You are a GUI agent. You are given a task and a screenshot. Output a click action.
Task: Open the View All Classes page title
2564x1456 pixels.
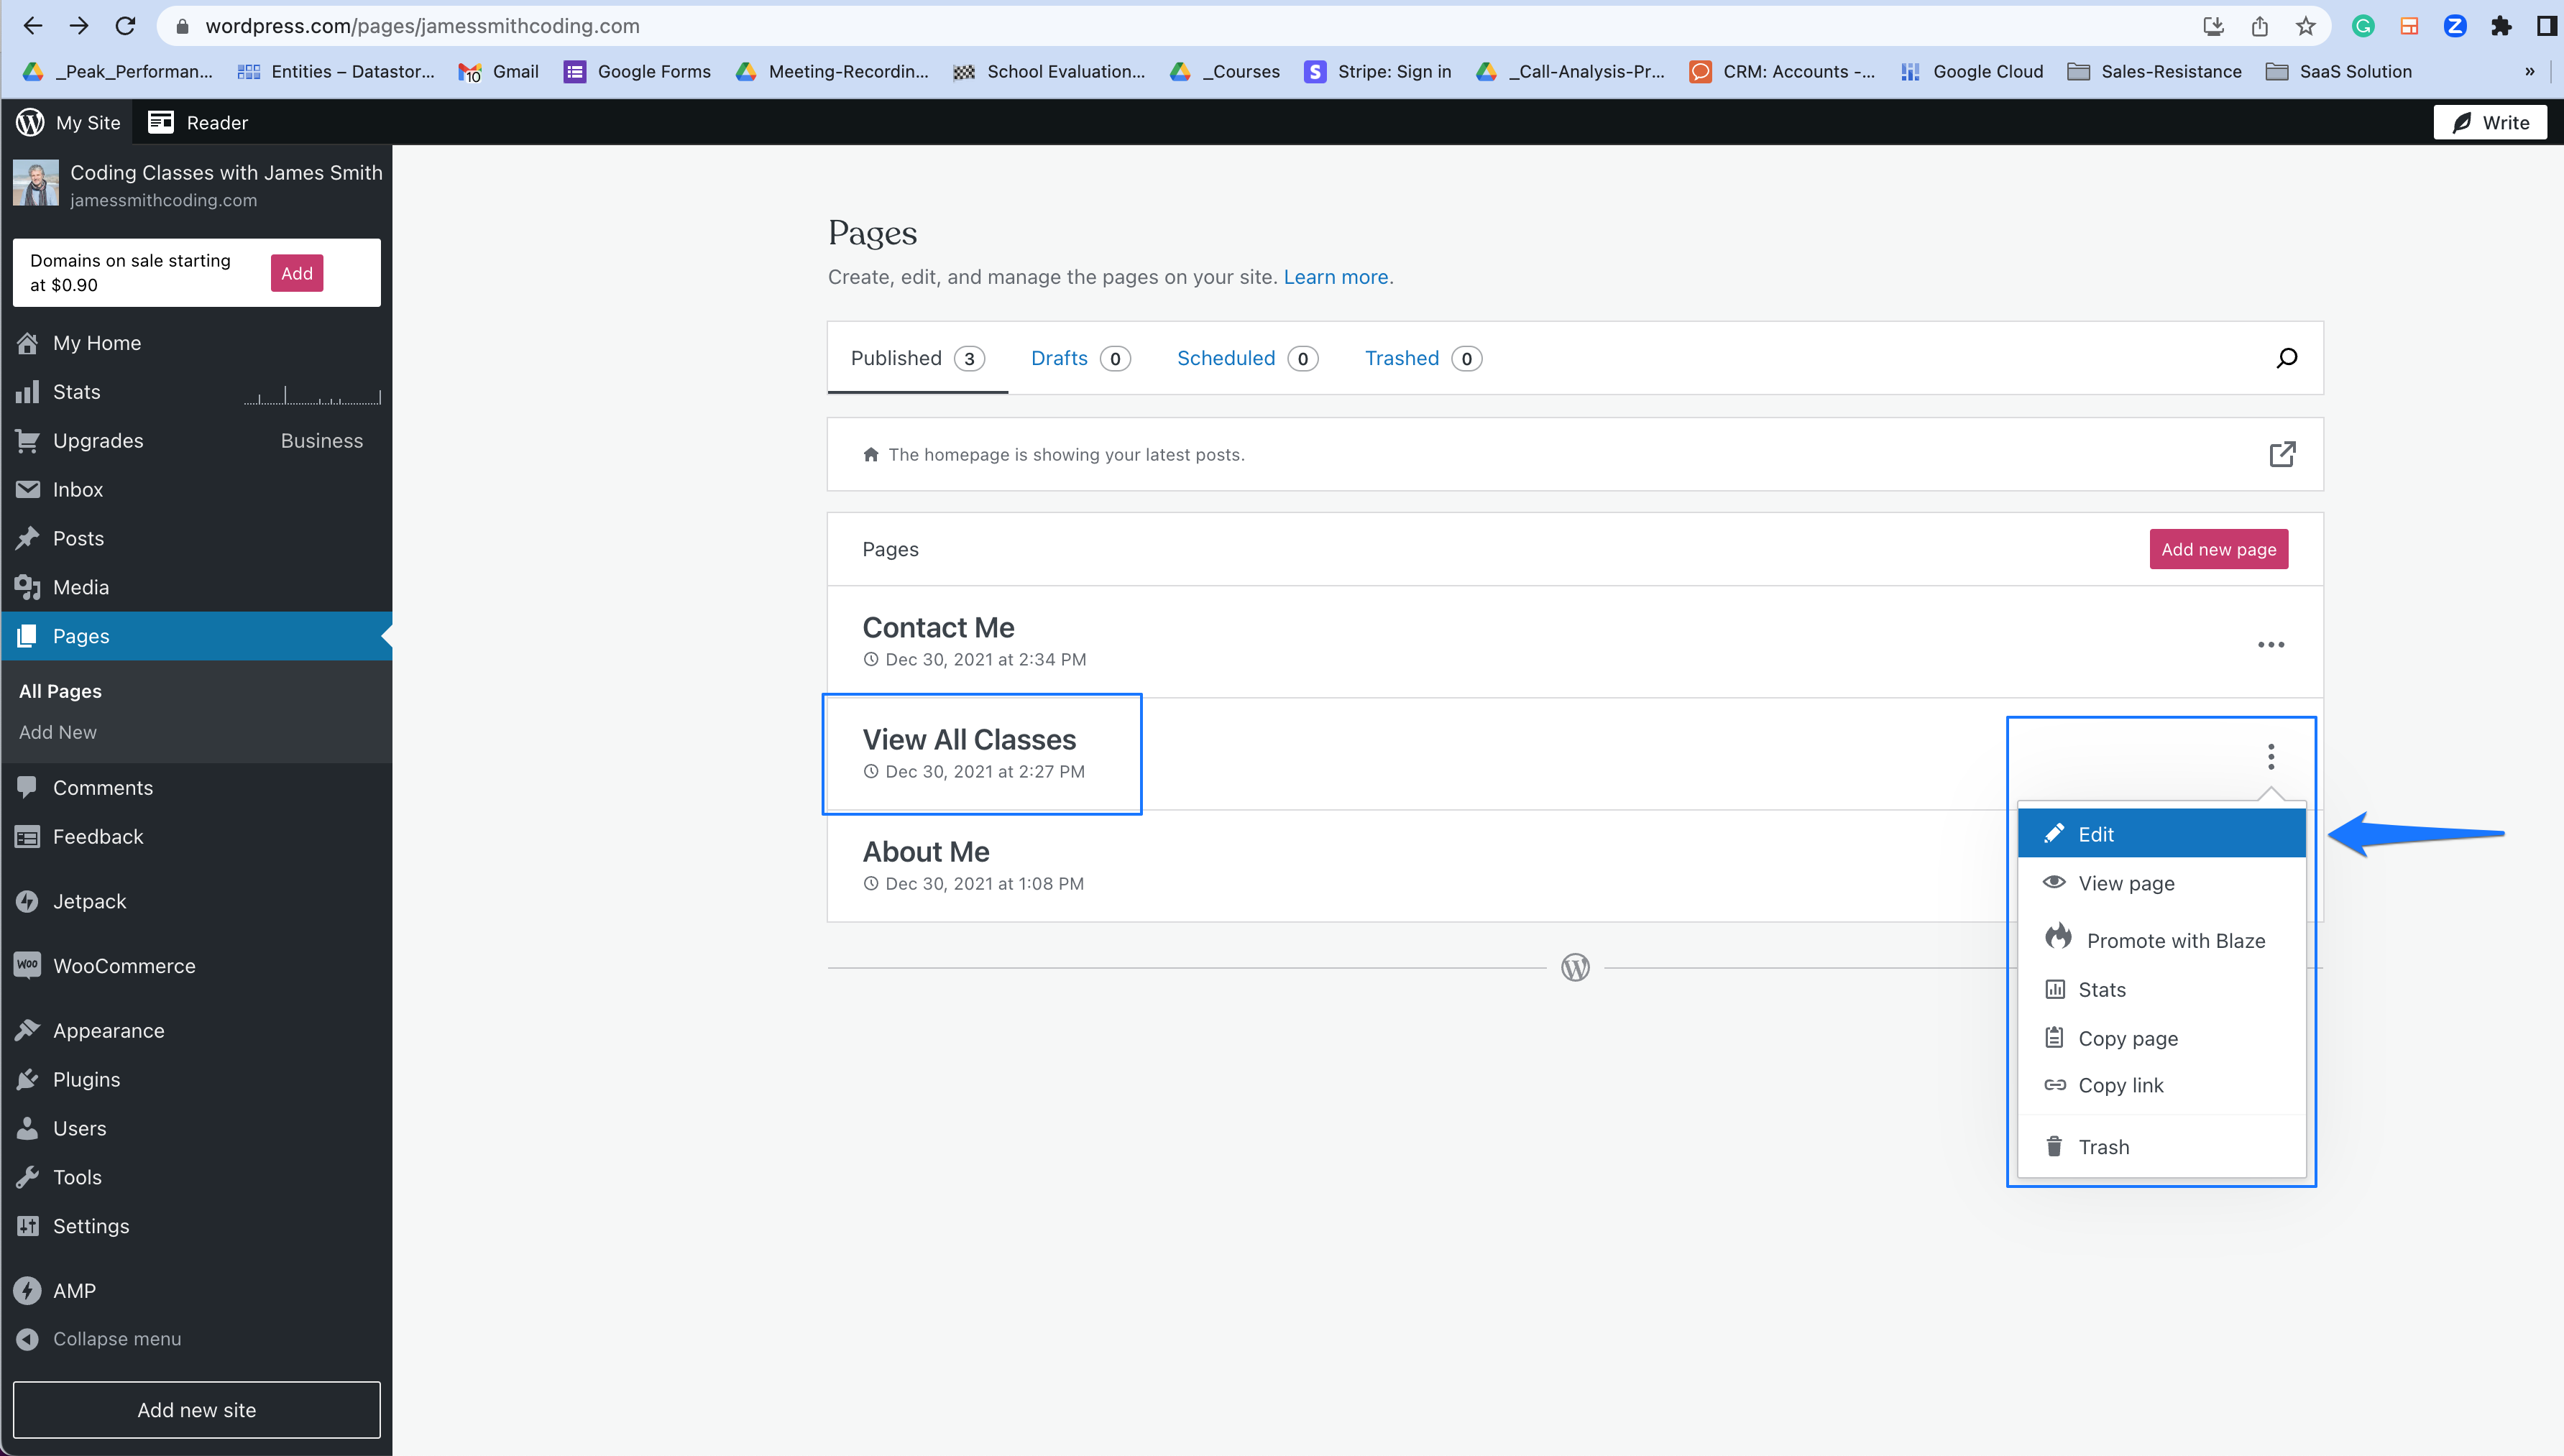point(969,739)
